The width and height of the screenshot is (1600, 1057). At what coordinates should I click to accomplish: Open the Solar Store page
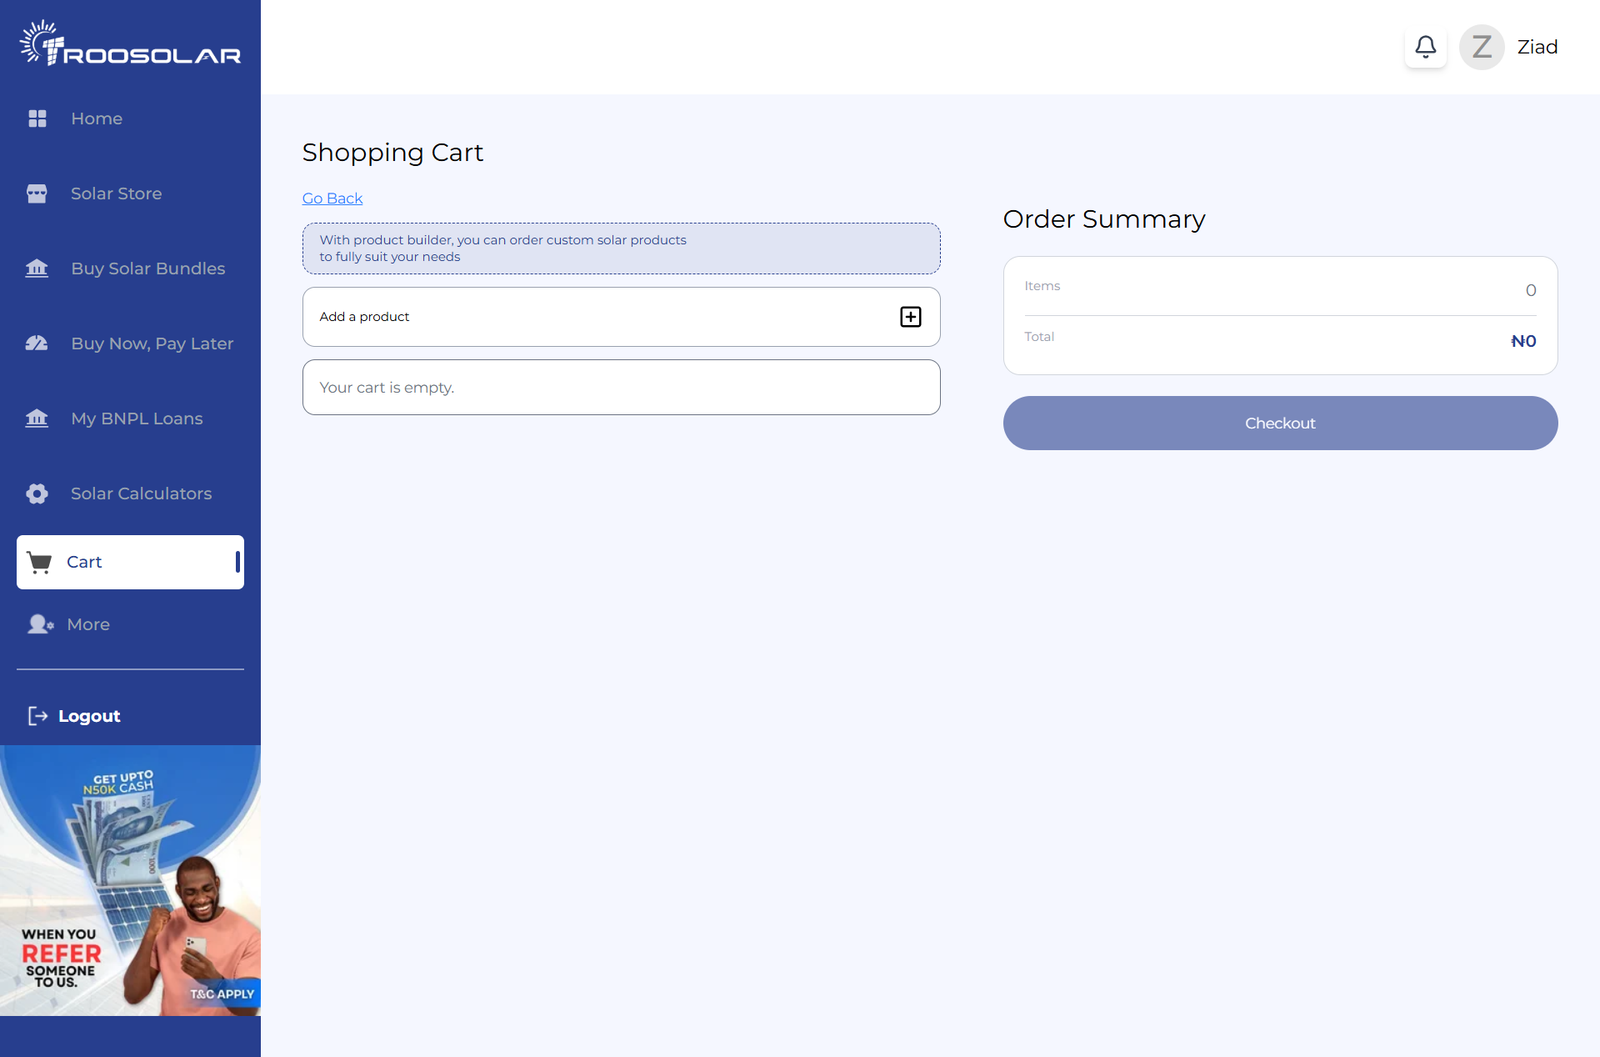[116, 194]
